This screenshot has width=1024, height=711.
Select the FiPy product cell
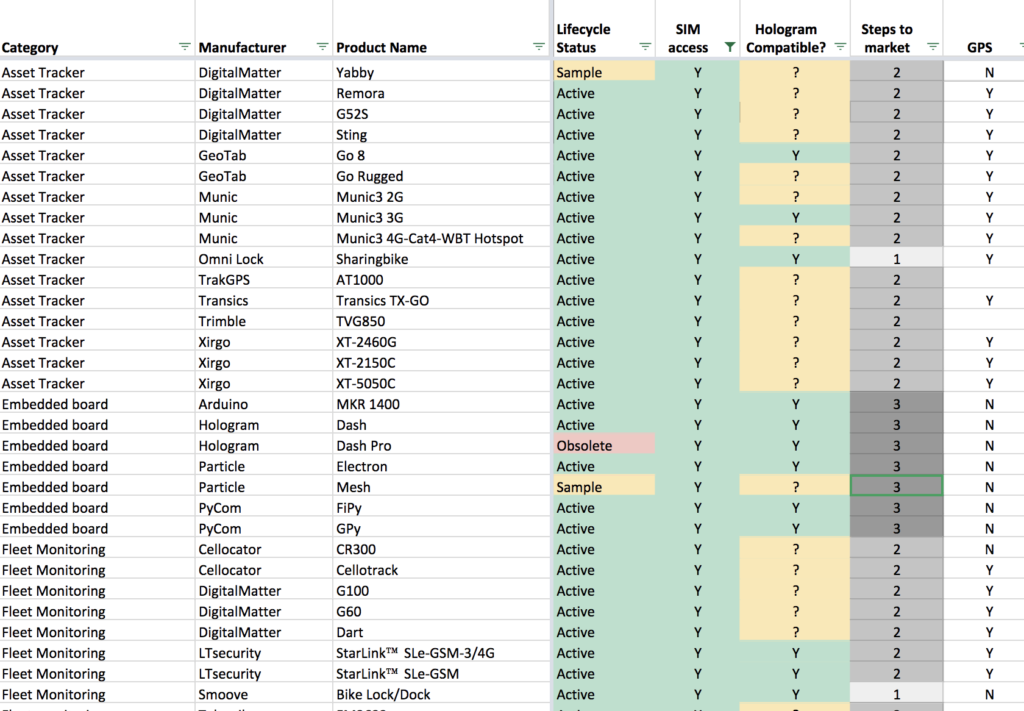click(441, 507)
